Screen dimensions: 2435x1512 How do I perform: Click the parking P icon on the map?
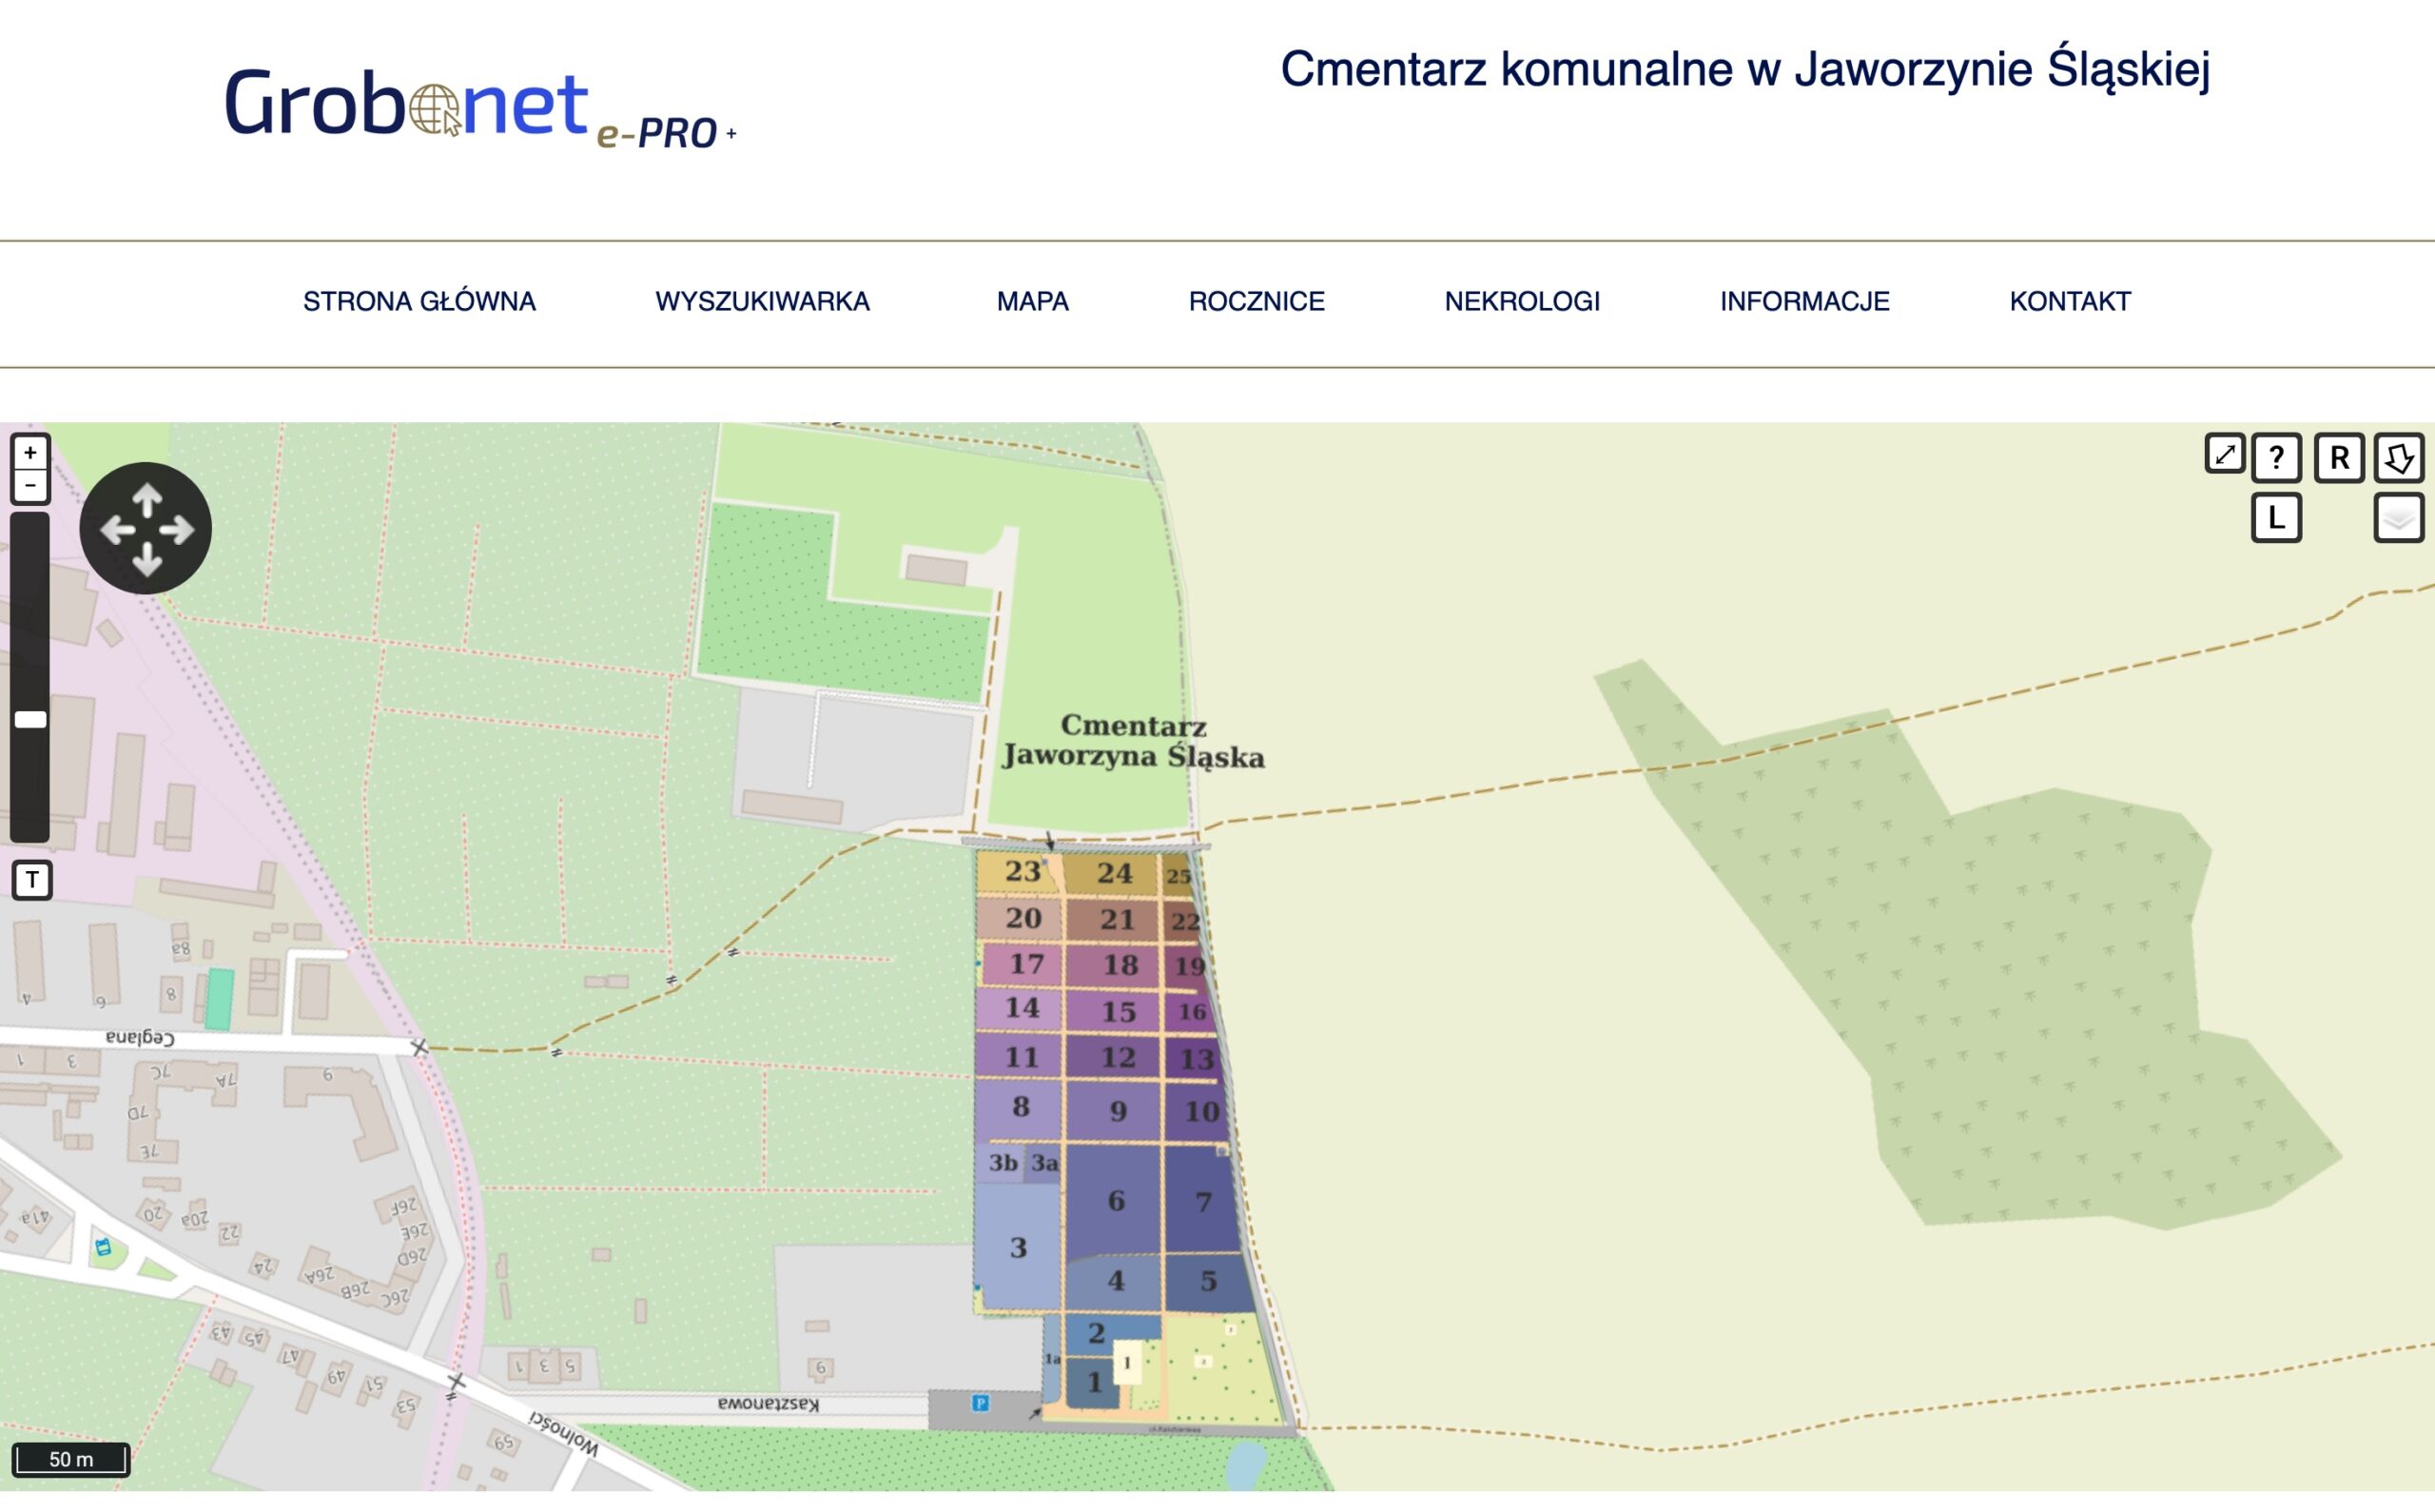point(980,1403)
